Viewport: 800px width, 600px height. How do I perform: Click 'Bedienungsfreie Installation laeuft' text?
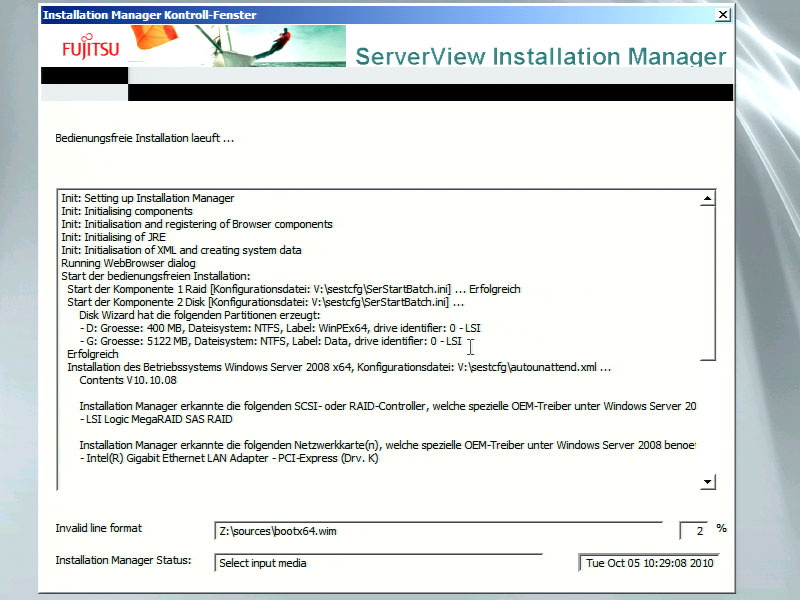144,138
